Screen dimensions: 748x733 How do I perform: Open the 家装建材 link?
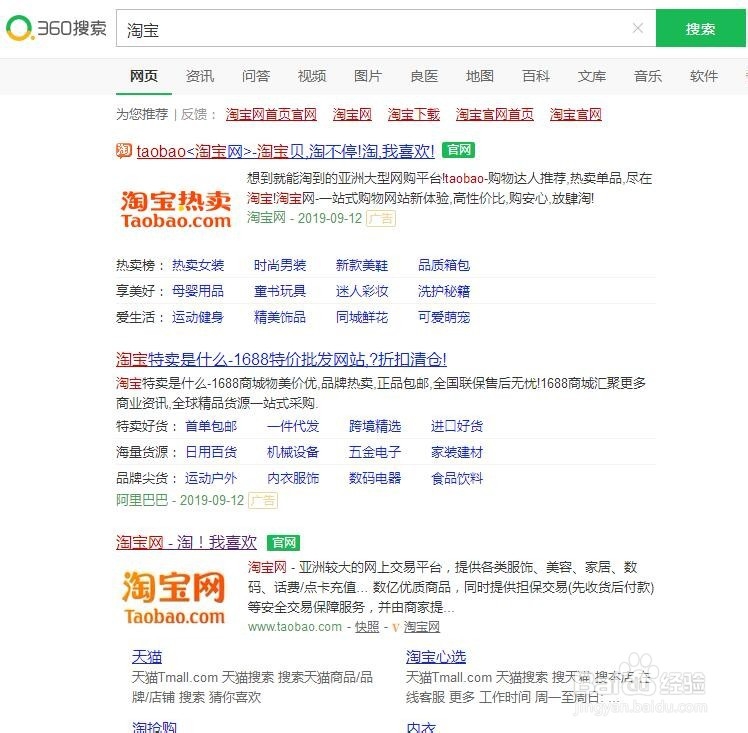(x=457, y=452)
